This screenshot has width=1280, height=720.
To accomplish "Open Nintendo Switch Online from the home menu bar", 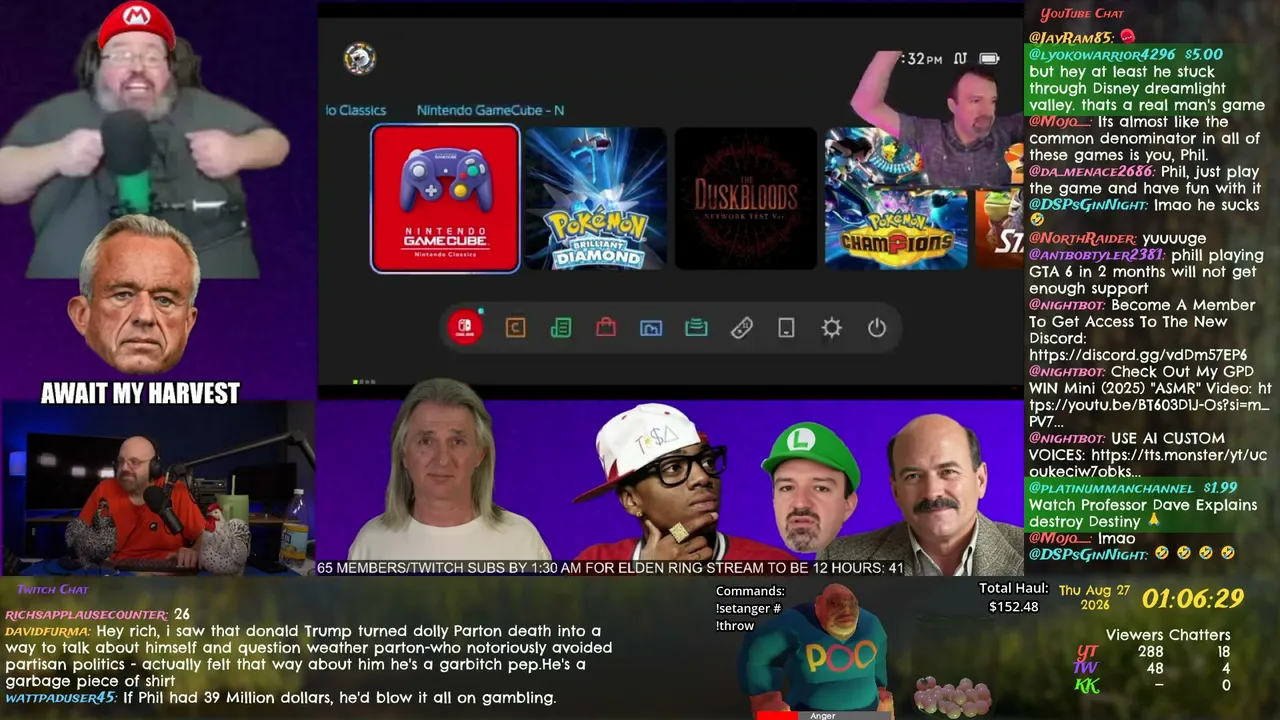I will tap(465, 327).
